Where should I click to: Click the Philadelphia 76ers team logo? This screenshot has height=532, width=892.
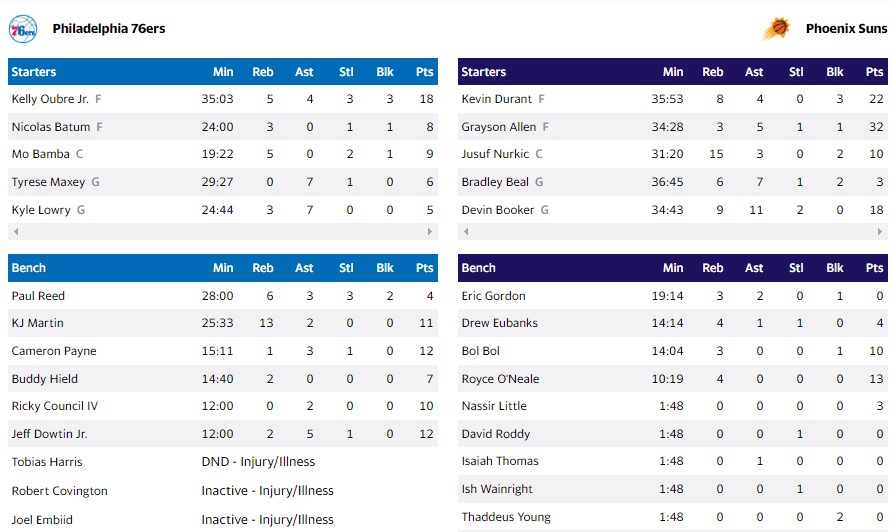(23, 29)
